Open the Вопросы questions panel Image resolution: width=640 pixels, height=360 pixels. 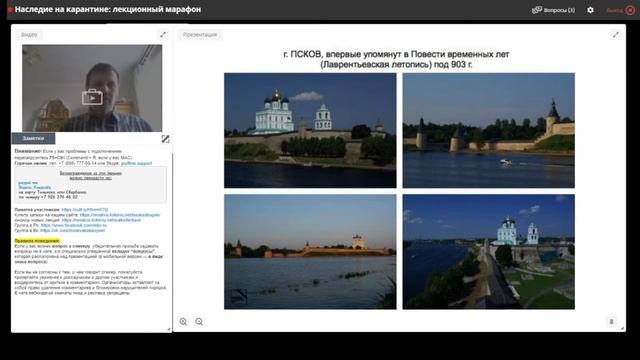tap(553, 10)
